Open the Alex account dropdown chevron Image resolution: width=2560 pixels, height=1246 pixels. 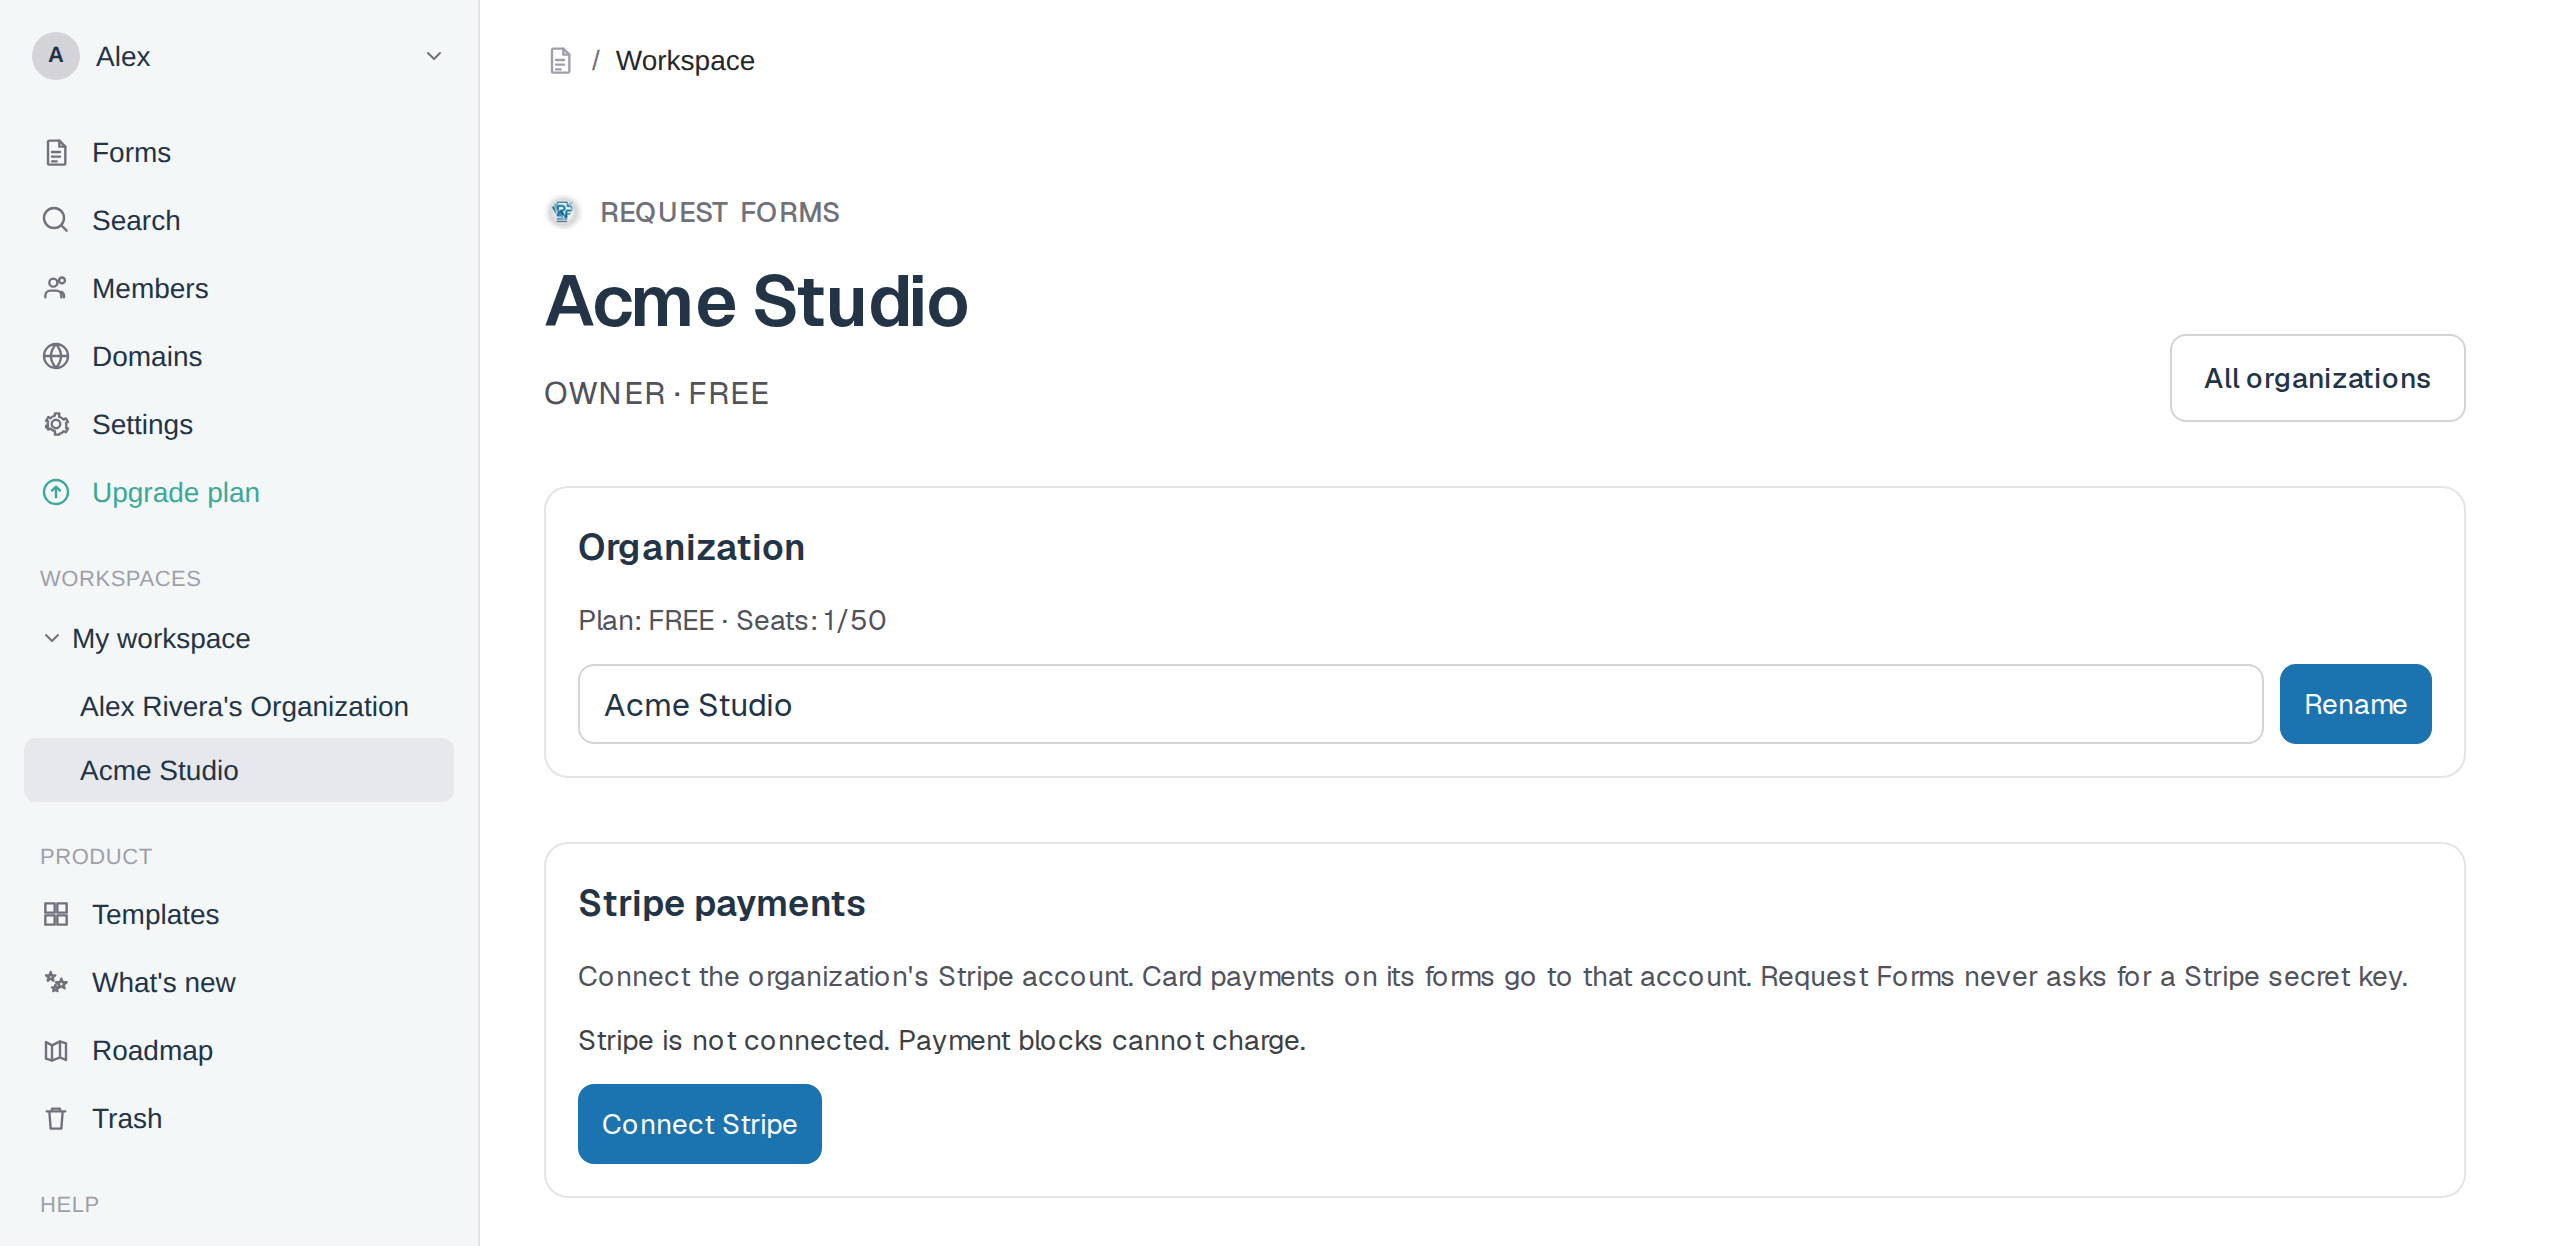click(x=434, y=56)
